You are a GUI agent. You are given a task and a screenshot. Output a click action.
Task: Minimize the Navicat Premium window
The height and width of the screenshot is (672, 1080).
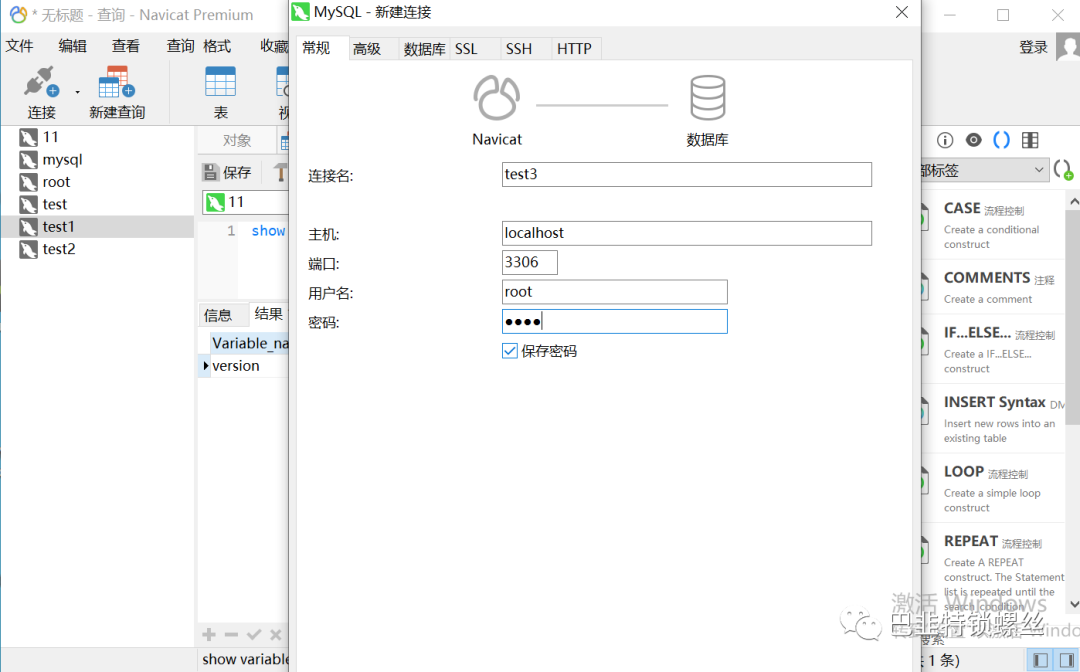[x=950, y=14]
